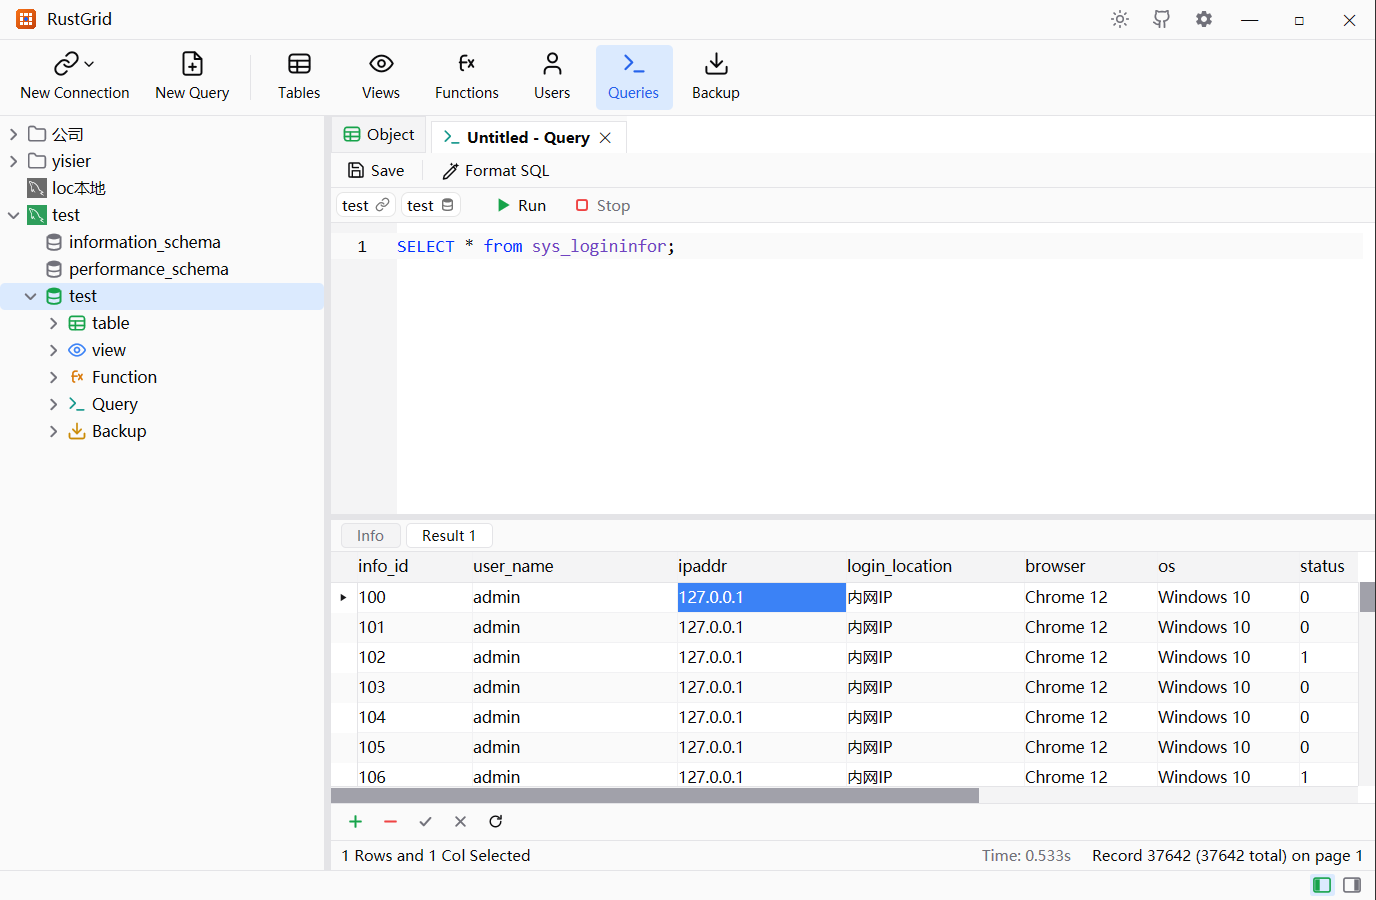The width and height of the screenshot is (1376, 900).
Task: Open settings gear icon
Action: (x=1204, y=19)
